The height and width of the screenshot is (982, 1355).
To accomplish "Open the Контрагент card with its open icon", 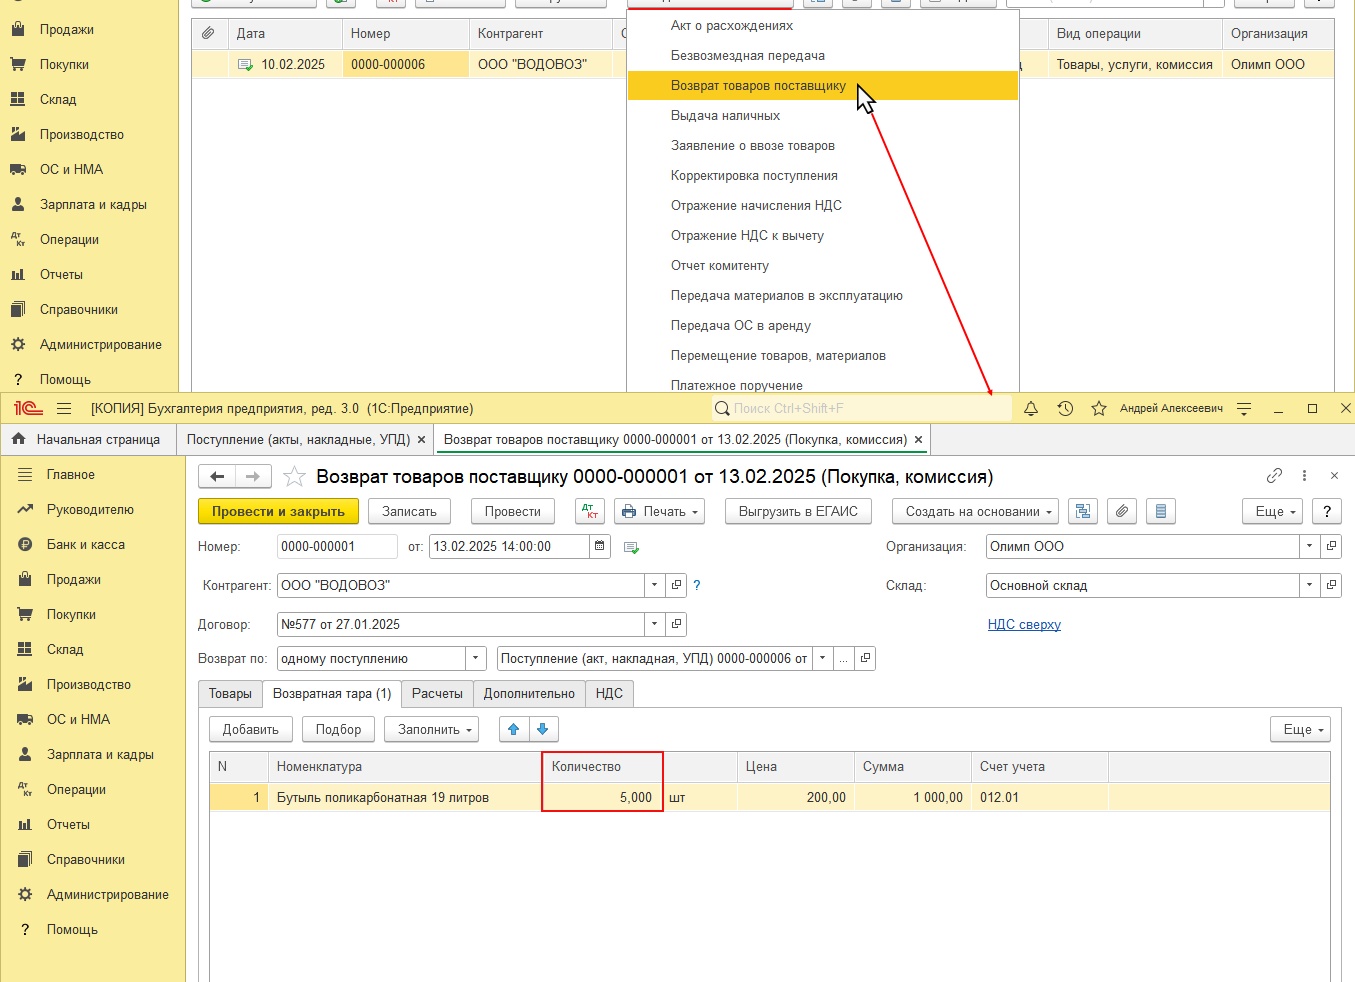I will pyautogui.click(x=677, y=585).
